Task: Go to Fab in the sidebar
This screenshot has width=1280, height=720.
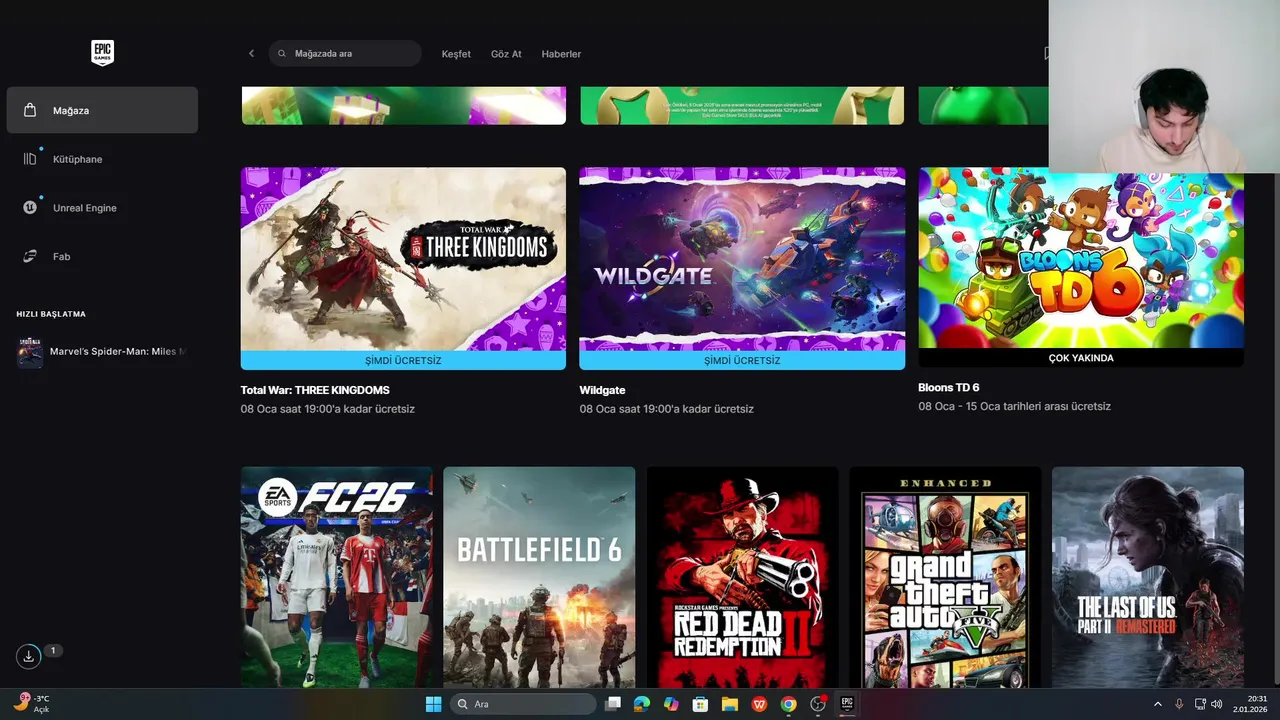Action: click(102, 257)
